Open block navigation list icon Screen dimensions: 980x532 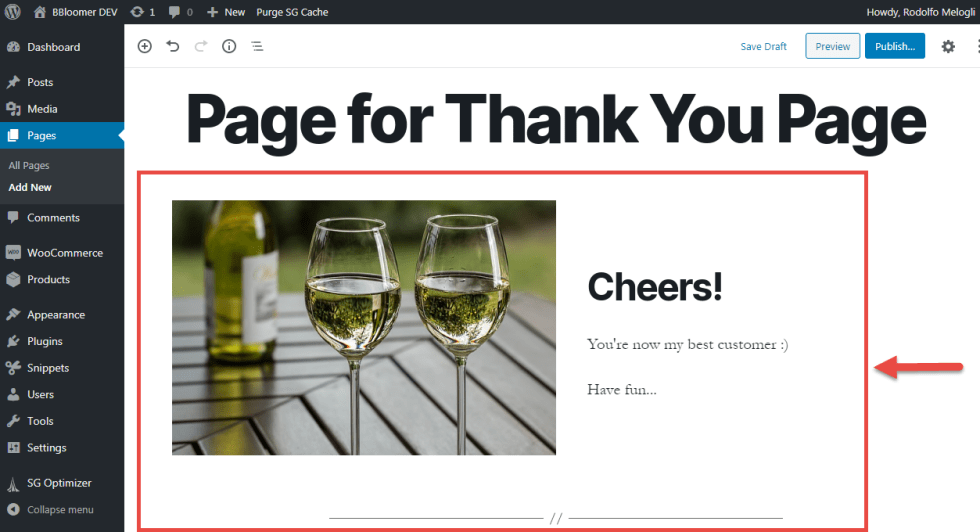tap(257, 46)
